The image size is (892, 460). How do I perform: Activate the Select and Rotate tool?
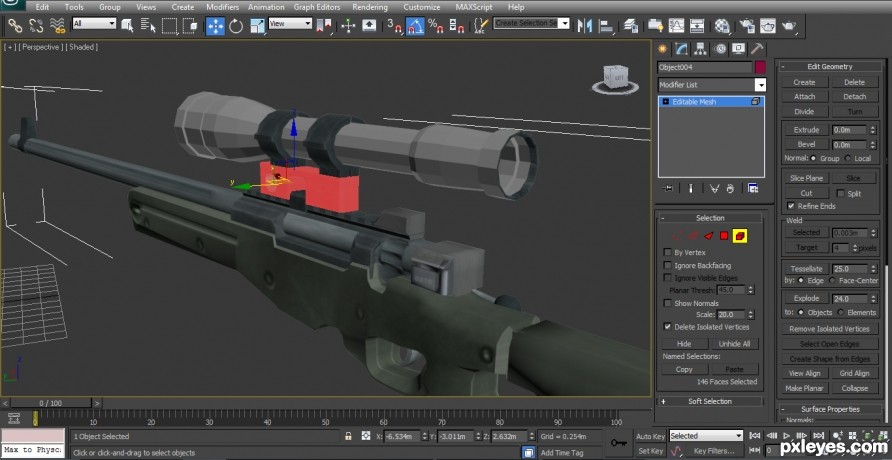tap(236, 25)
